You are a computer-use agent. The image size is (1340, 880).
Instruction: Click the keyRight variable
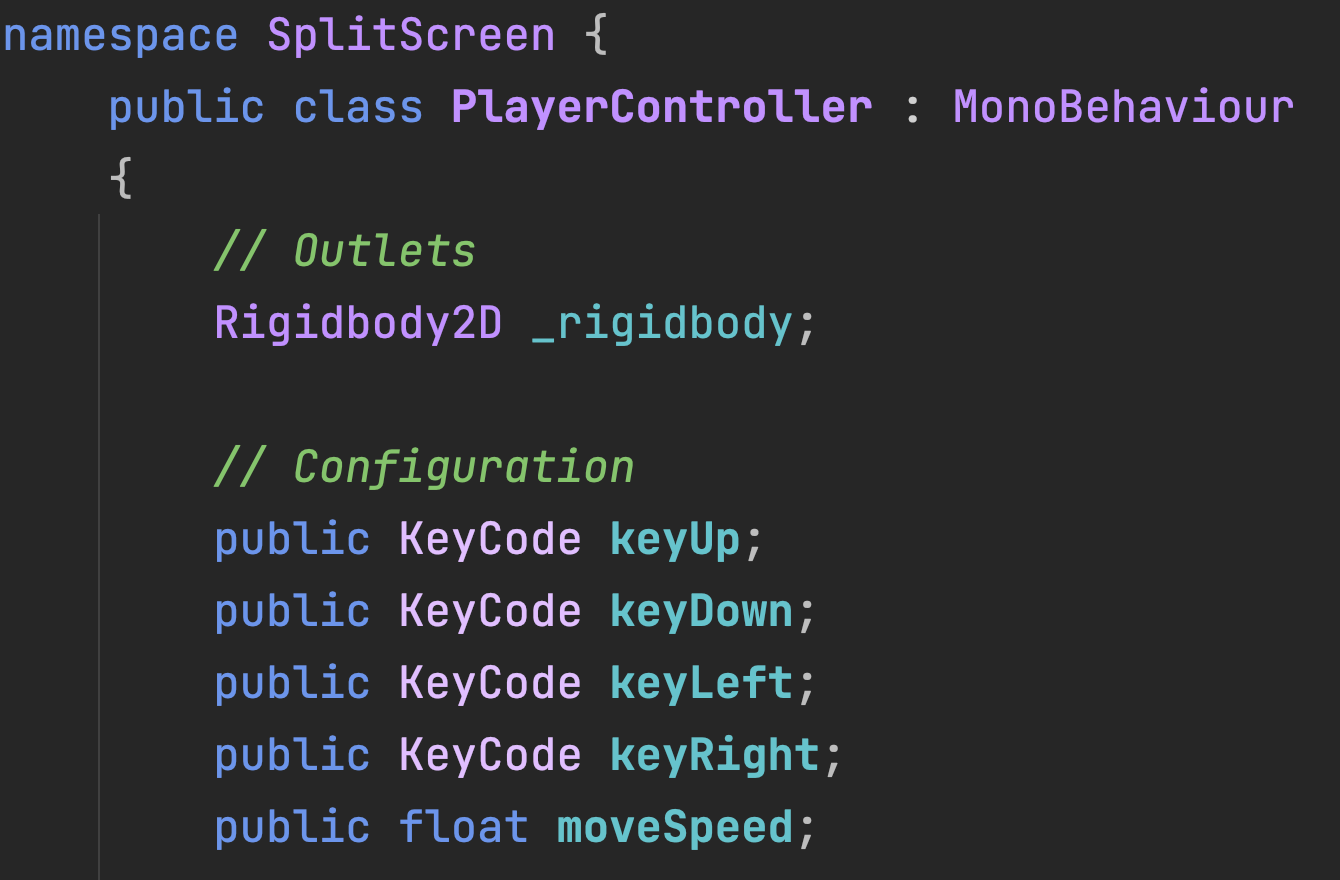pos(714,756)
